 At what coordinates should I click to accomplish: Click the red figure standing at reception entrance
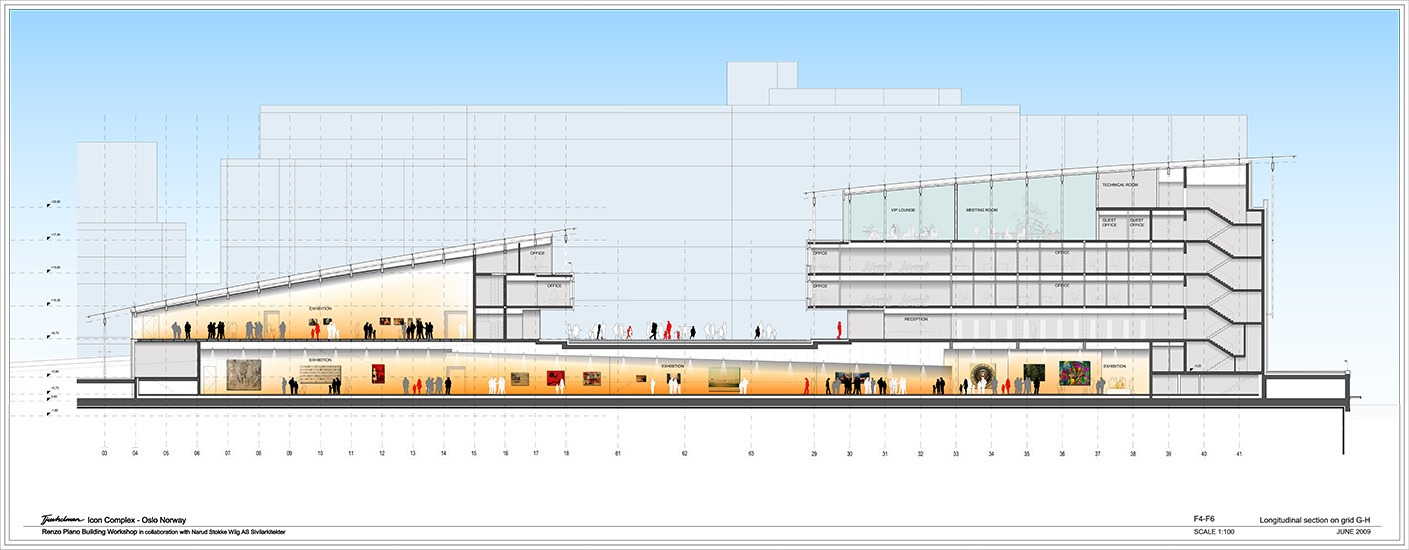coord(839,329)
